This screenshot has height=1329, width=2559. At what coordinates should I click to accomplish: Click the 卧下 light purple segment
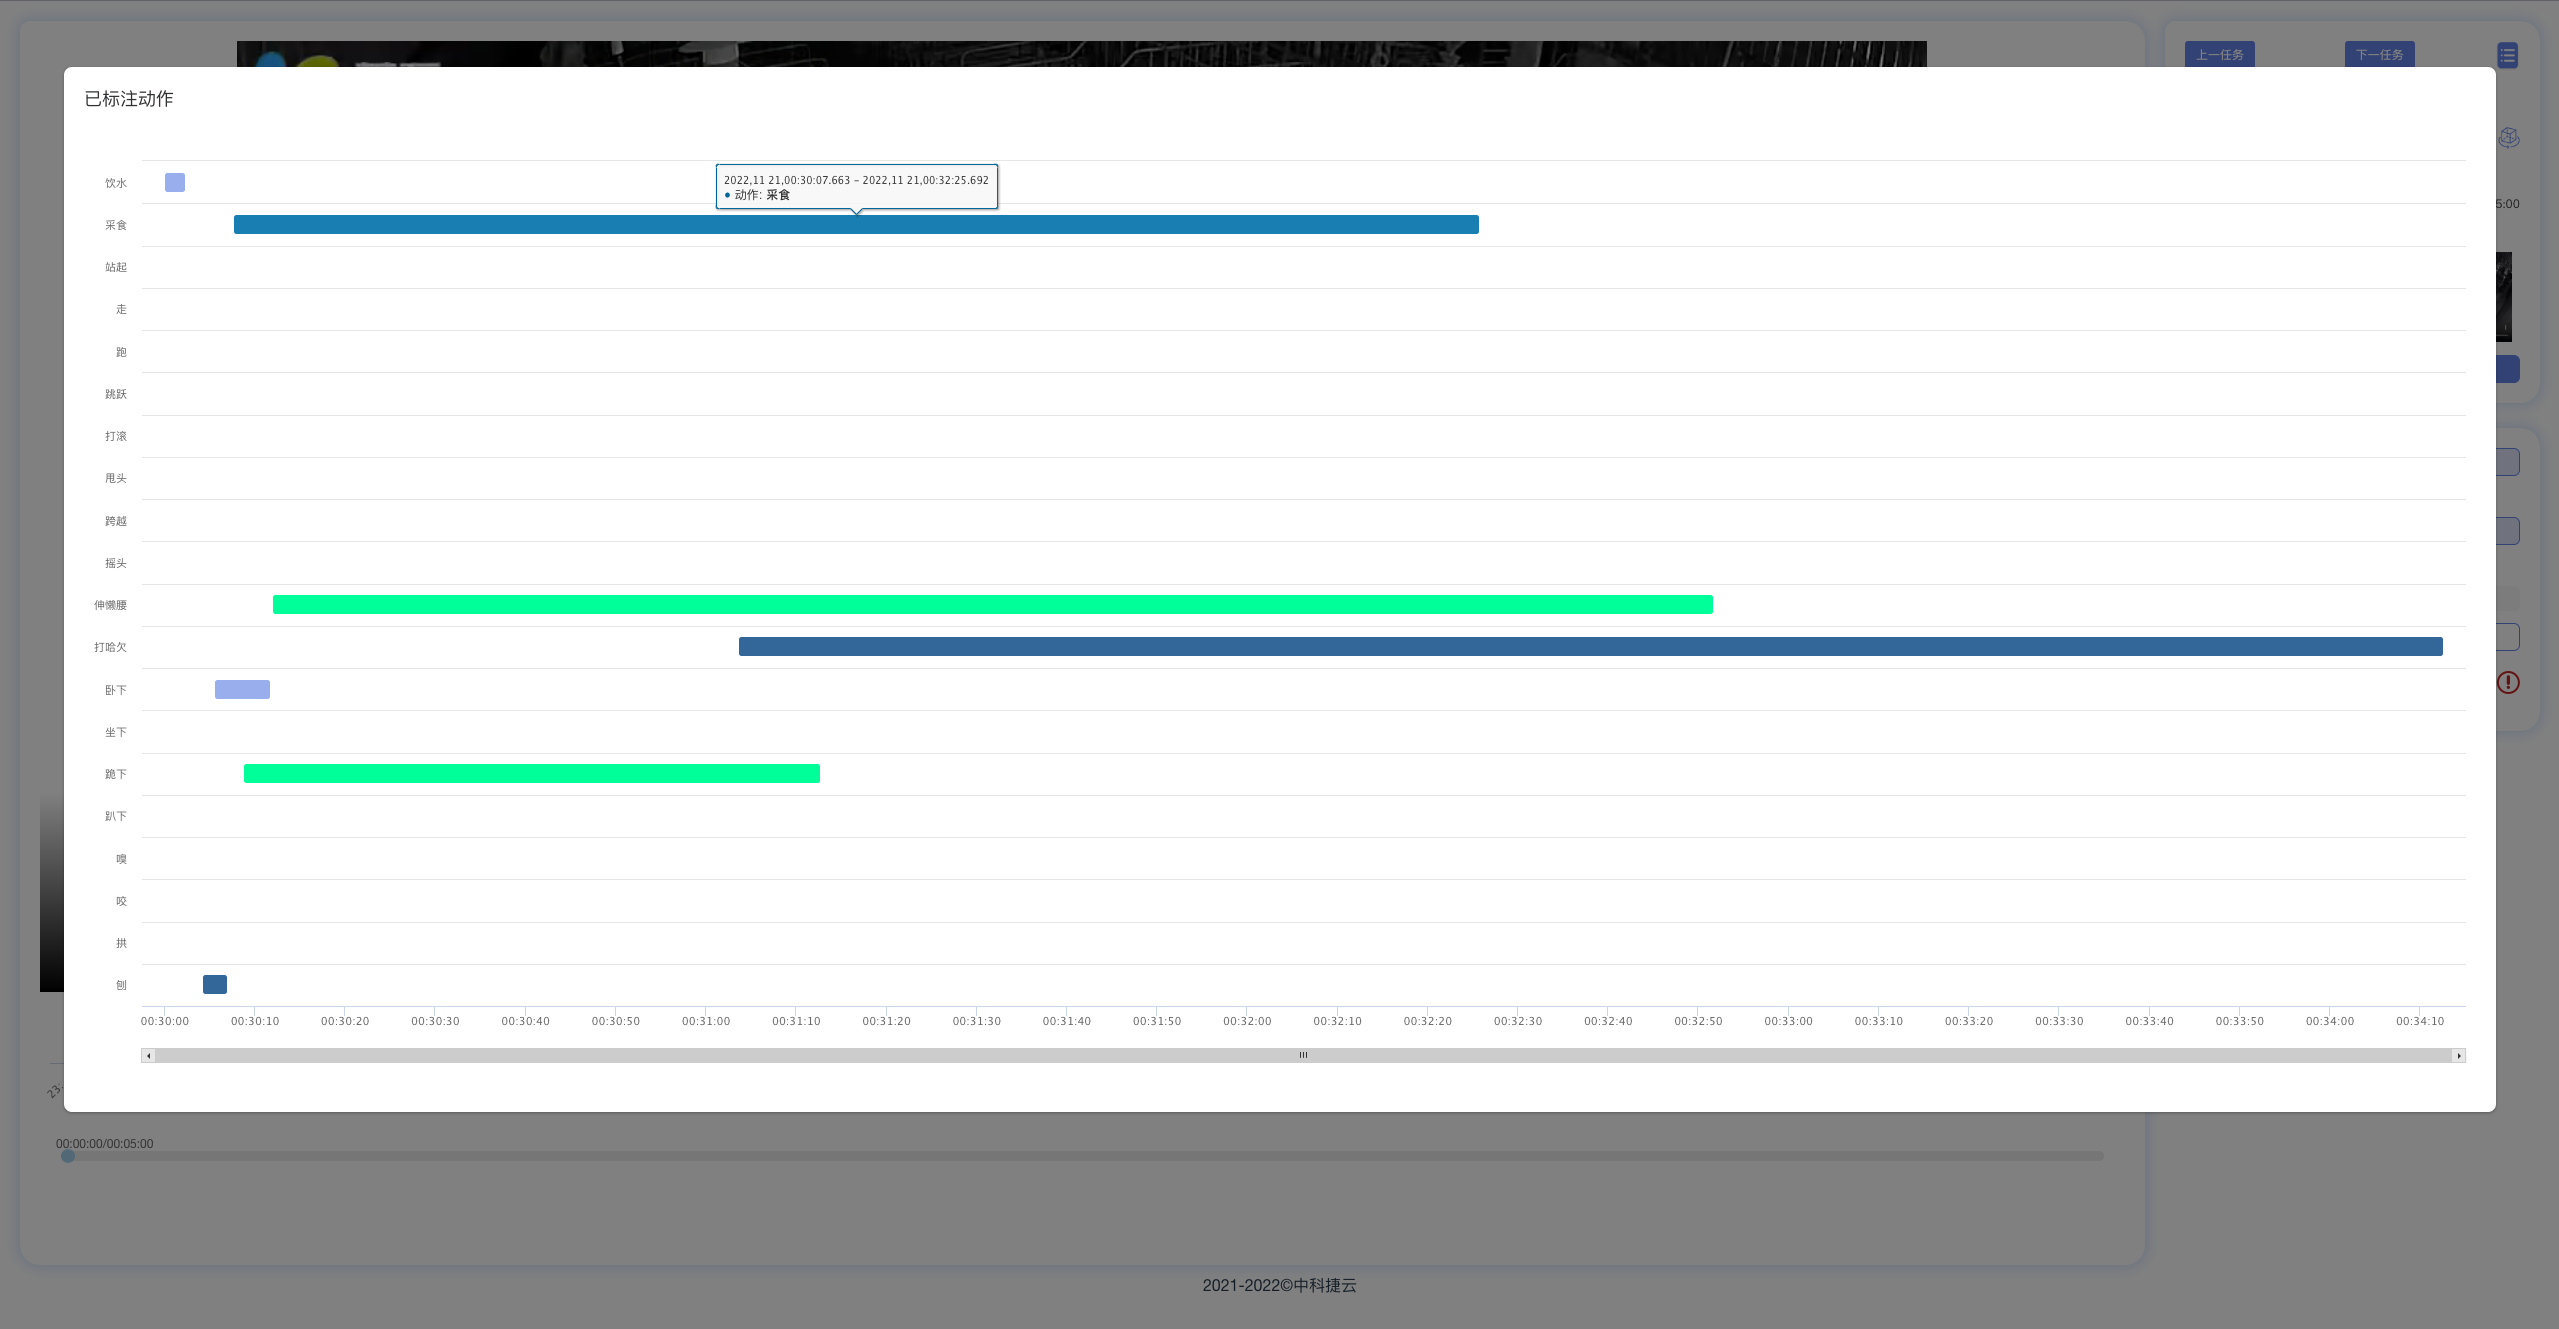point(242,690)
